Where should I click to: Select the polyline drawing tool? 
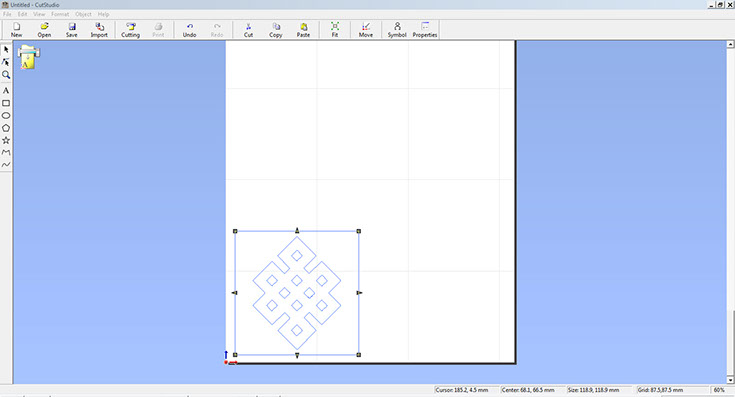6,152
